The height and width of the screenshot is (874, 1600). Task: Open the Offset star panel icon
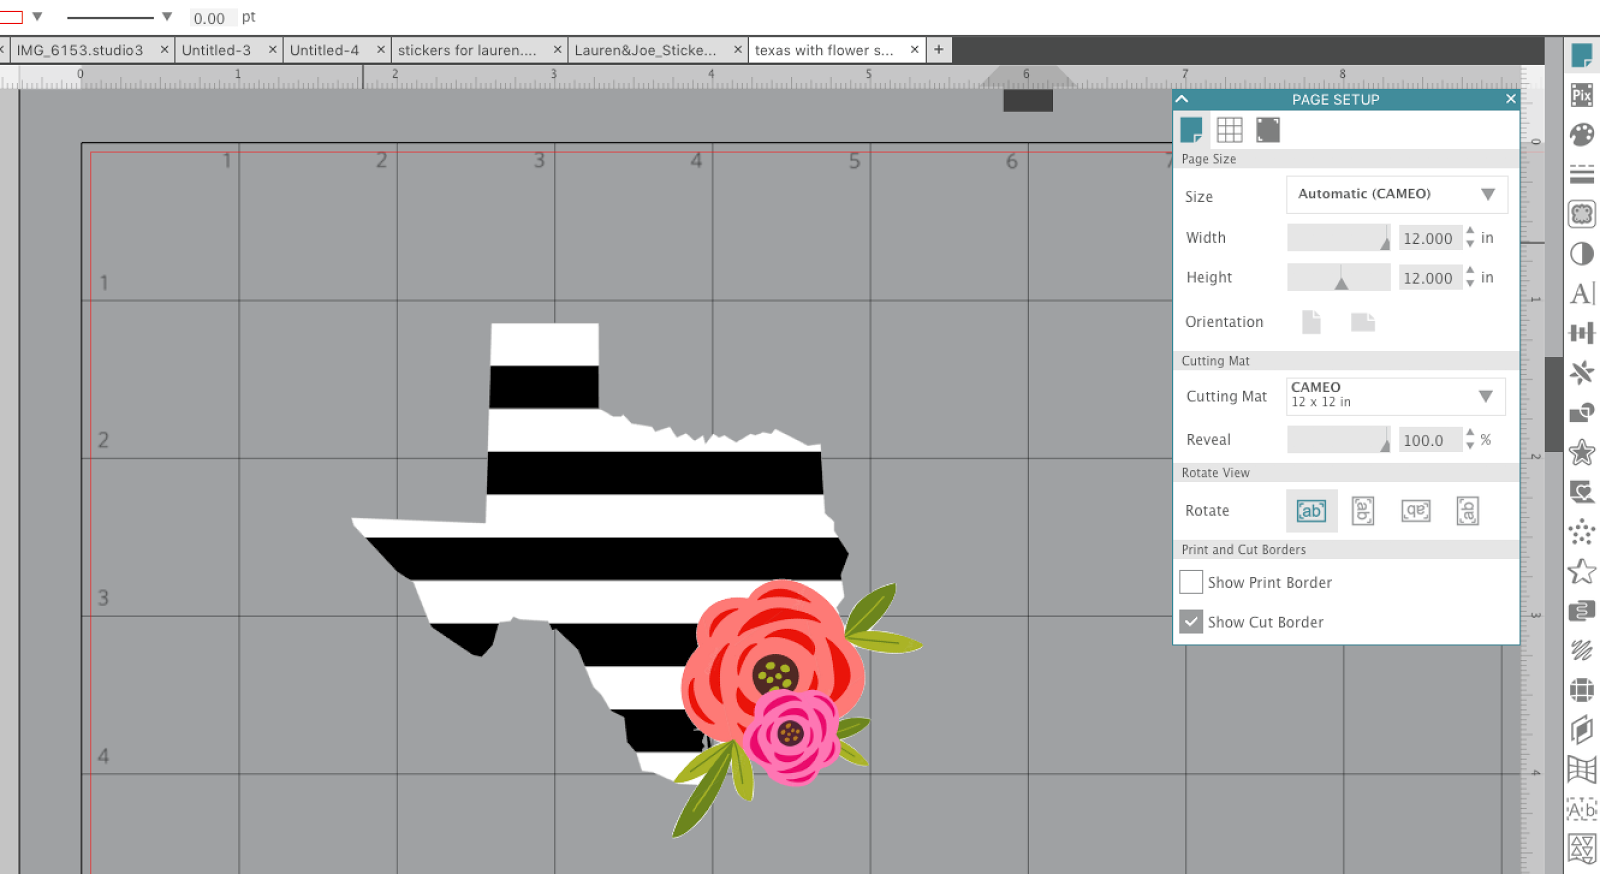[x=1581, y=452]
